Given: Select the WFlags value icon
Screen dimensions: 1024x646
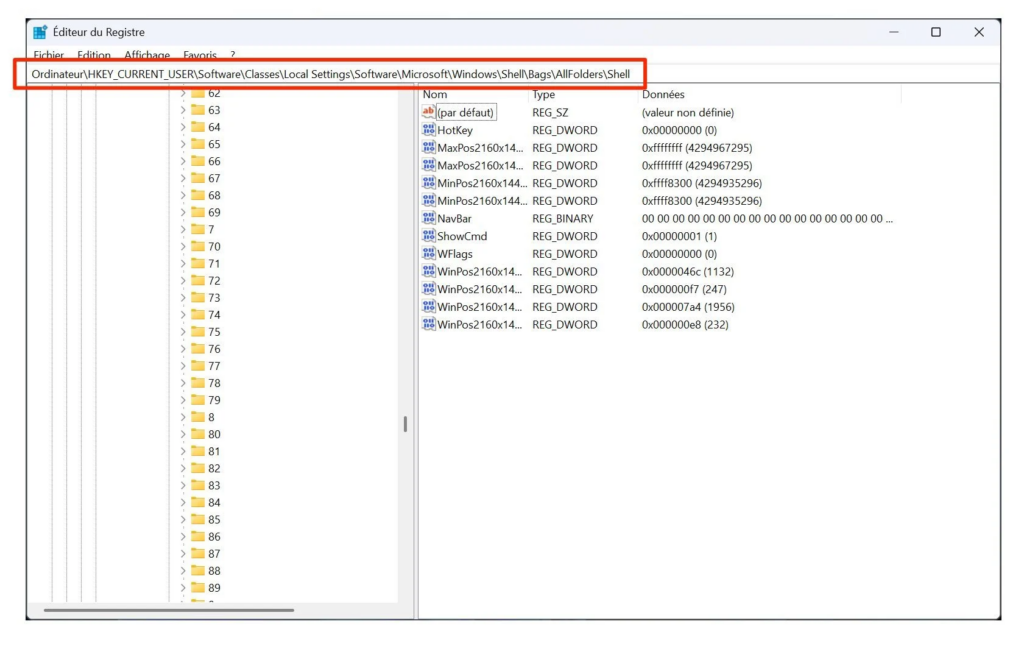Looking at the screenshot, I should [x=429, y=254].
